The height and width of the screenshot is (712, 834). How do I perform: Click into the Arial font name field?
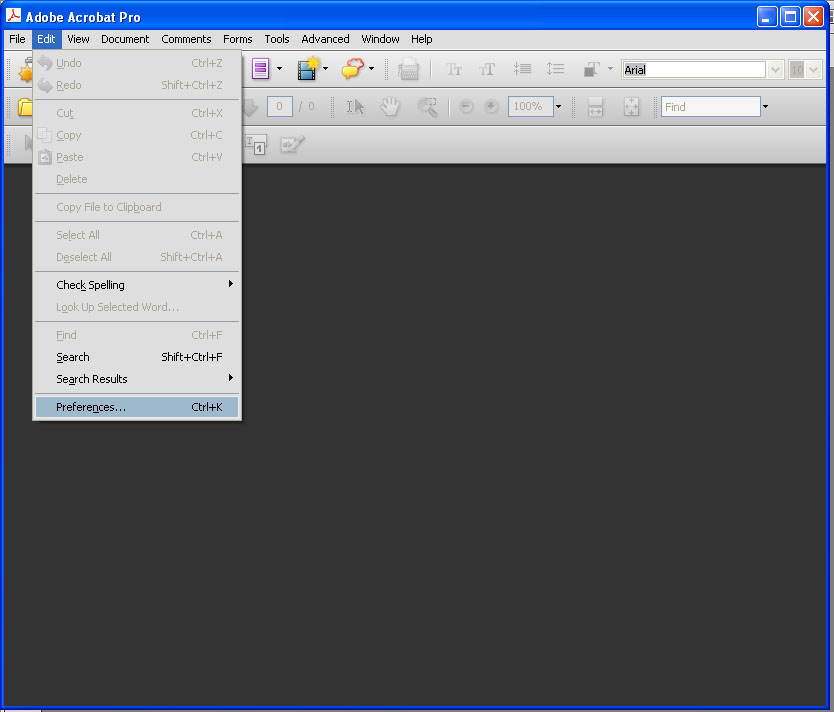click(694, 70)
